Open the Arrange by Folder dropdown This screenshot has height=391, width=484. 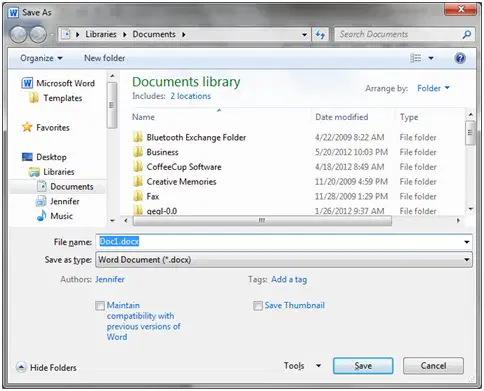433,88
